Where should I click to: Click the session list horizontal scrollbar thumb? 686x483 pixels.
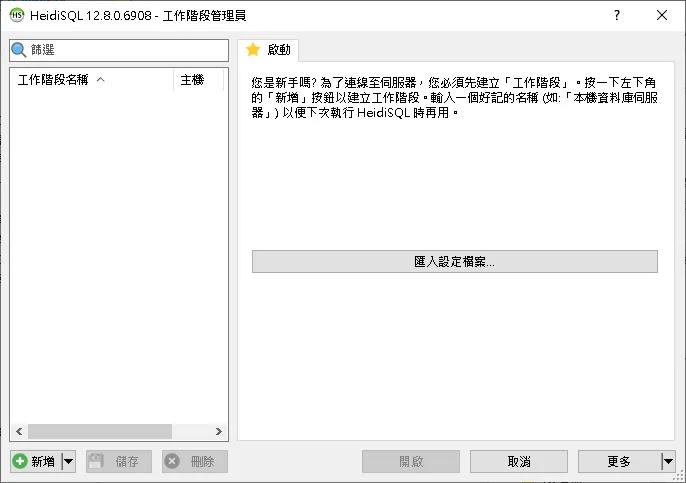[100, 431]
